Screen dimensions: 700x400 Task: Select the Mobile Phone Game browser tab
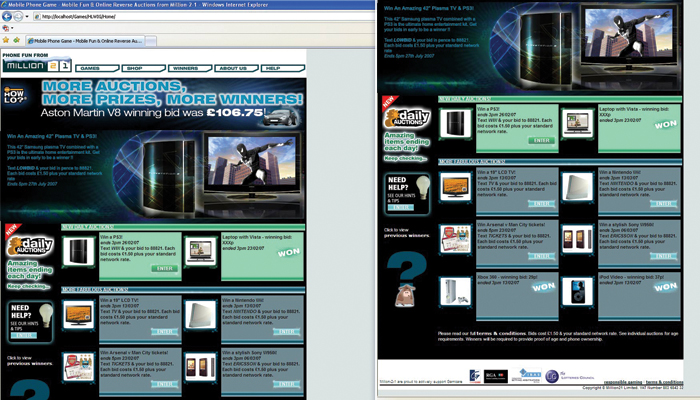coord(85,41)
